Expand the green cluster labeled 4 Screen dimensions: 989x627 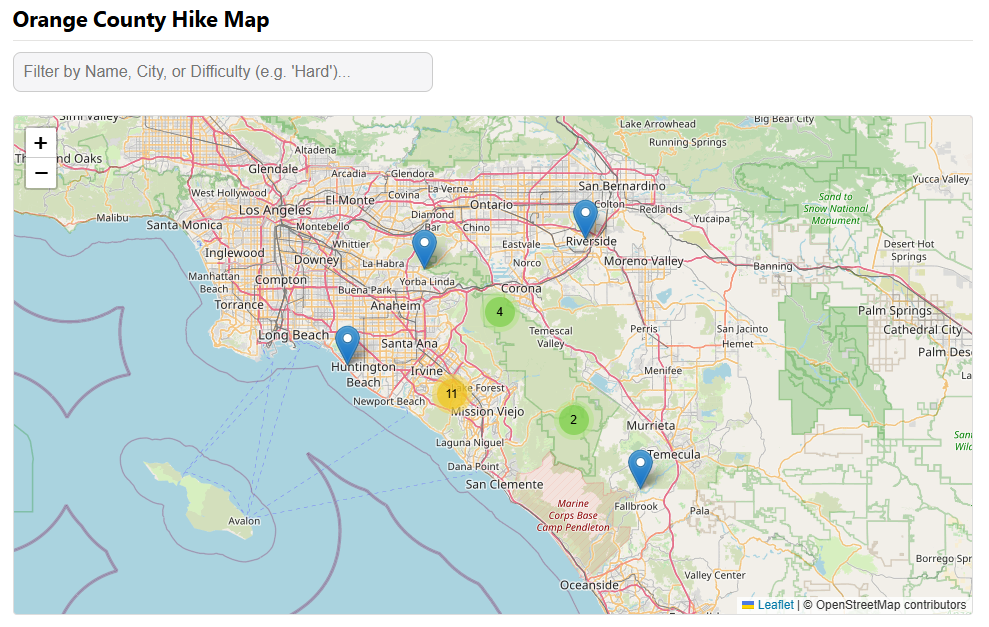click(x=500, y=312)
